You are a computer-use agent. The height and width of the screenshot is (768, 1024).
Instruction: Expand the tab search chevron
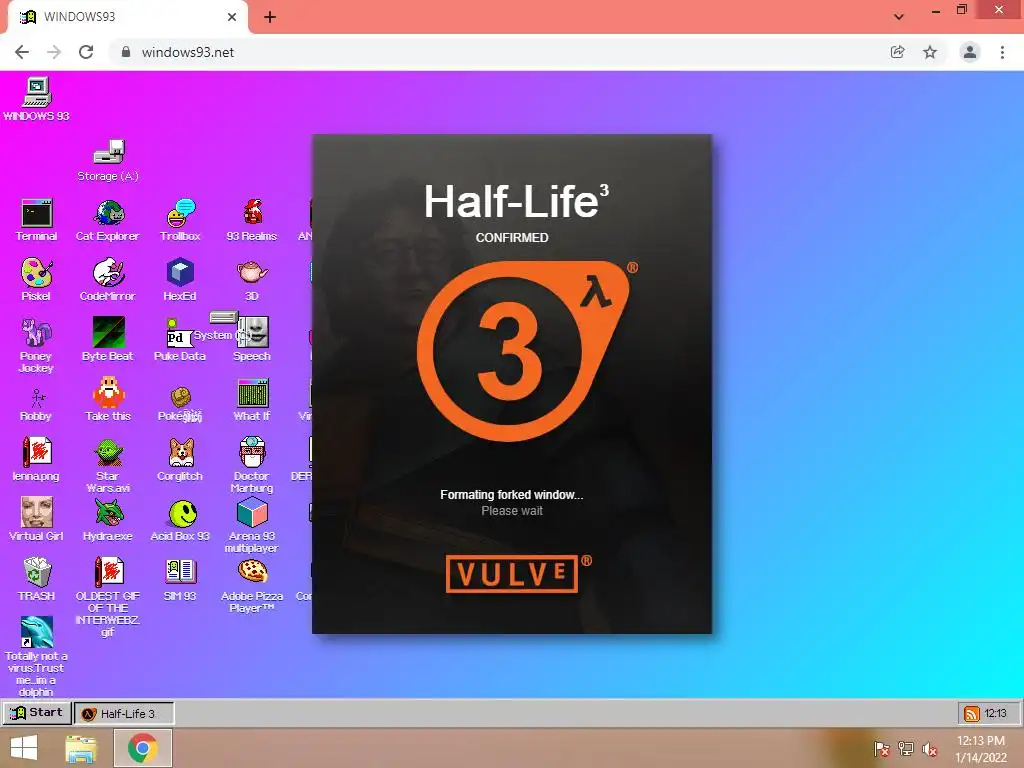[899, 17]
